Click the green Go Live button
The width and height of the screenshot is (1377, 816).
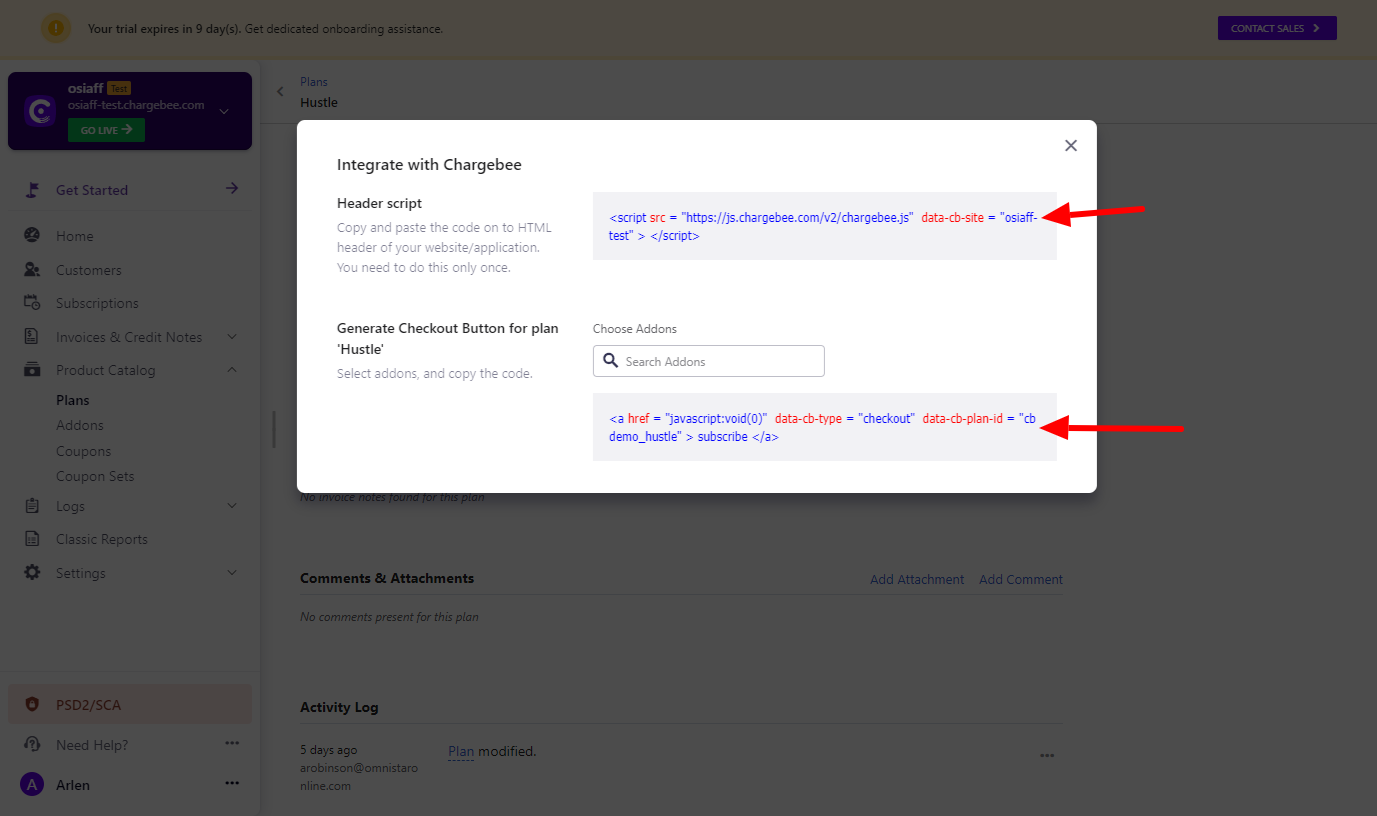tap(106, 130)
